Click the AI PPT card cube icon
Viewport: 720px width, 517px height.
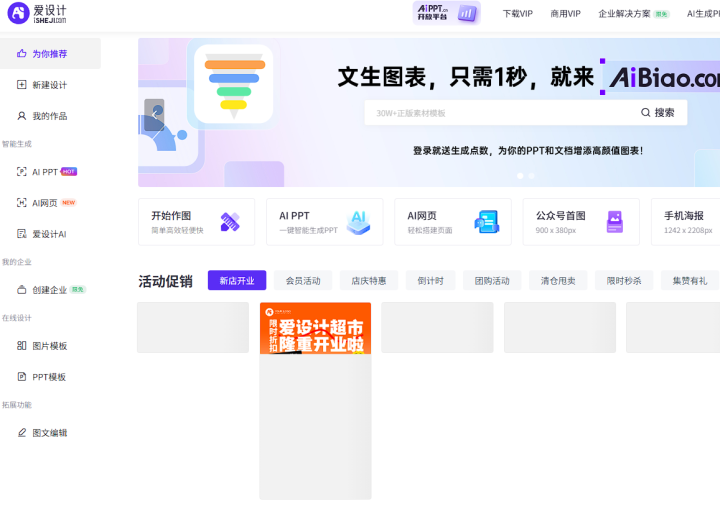(359, 222)
